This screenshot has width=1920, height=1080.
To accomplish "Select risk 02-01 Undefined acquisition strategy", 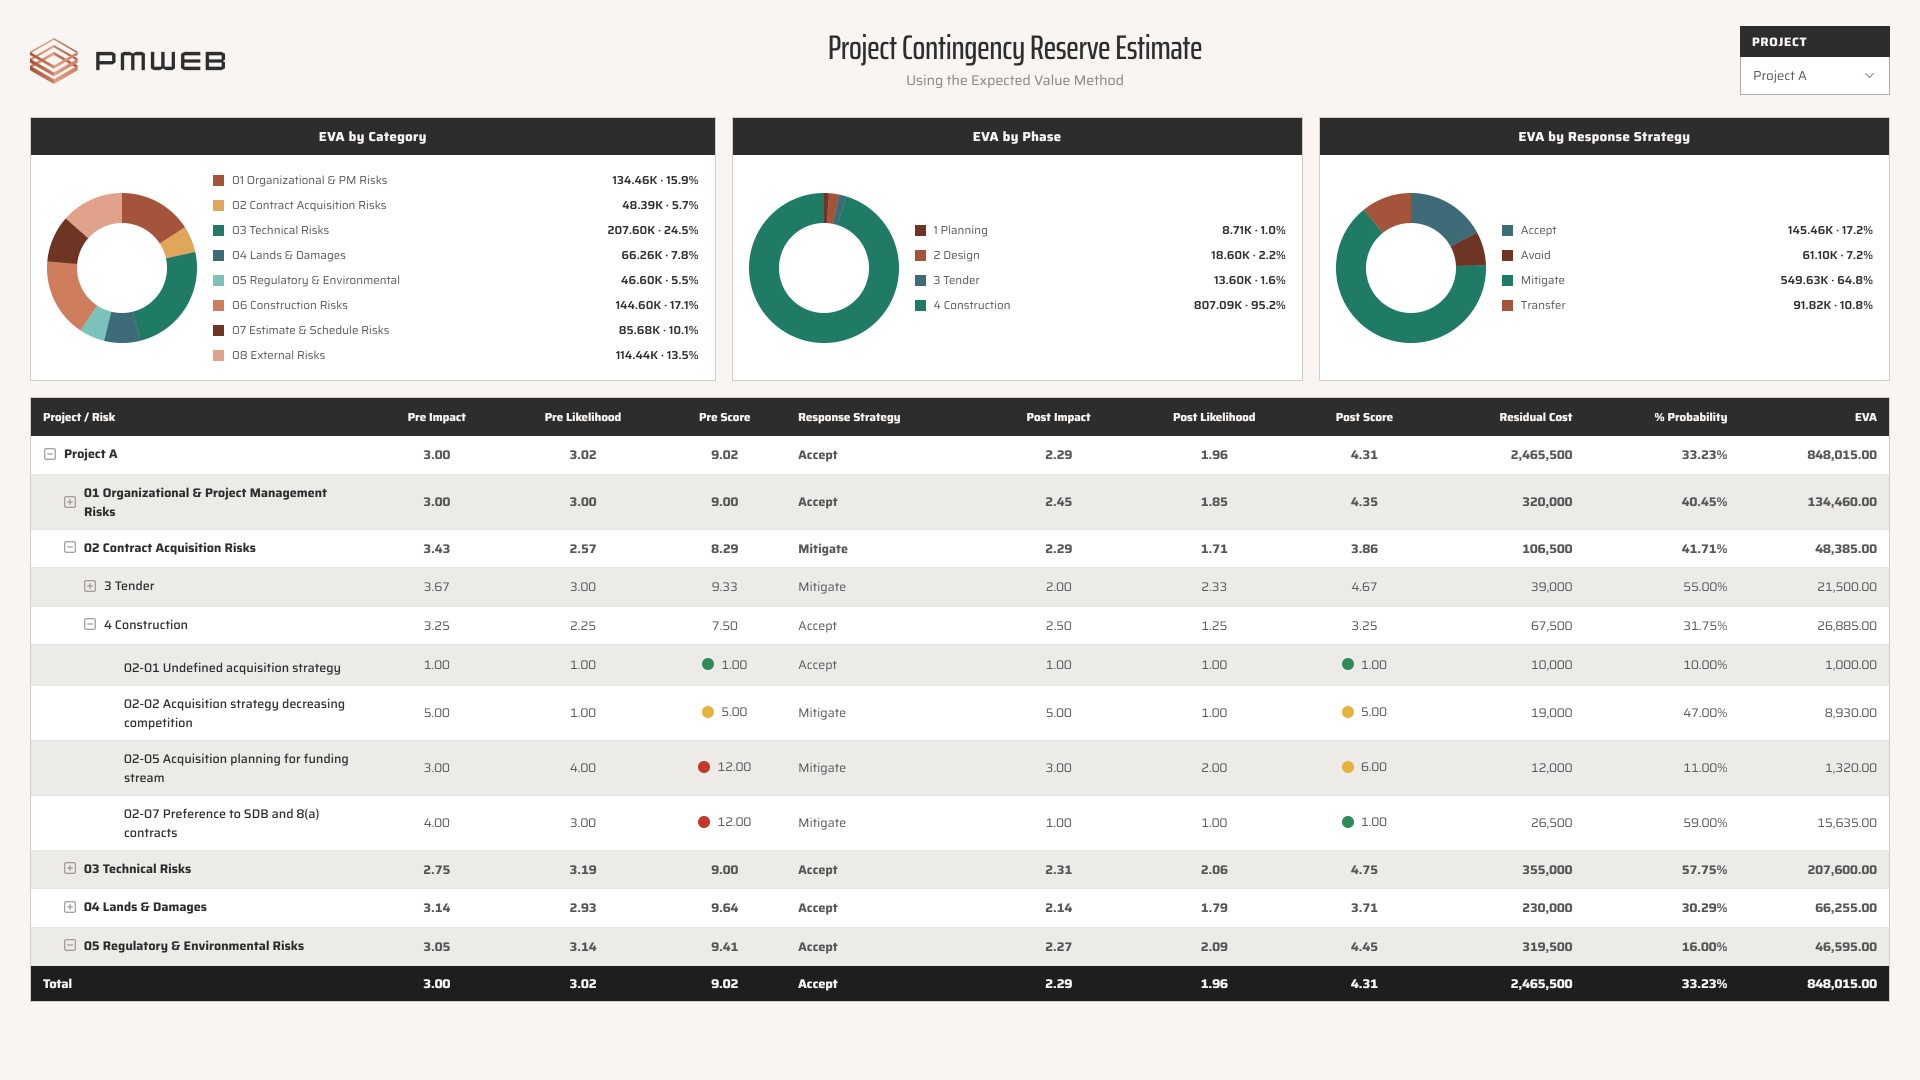I will coord(232,668).
